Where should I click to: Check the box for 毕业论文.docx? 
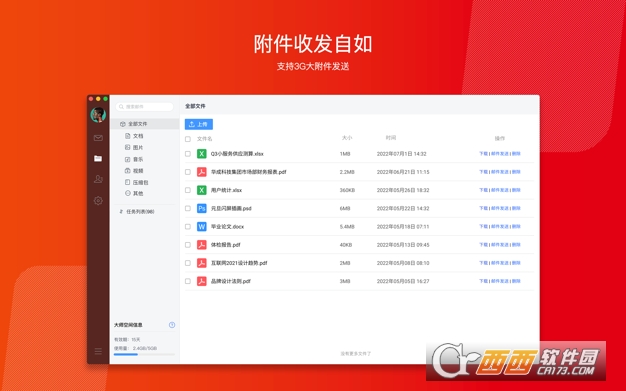(x=188, y=226)
